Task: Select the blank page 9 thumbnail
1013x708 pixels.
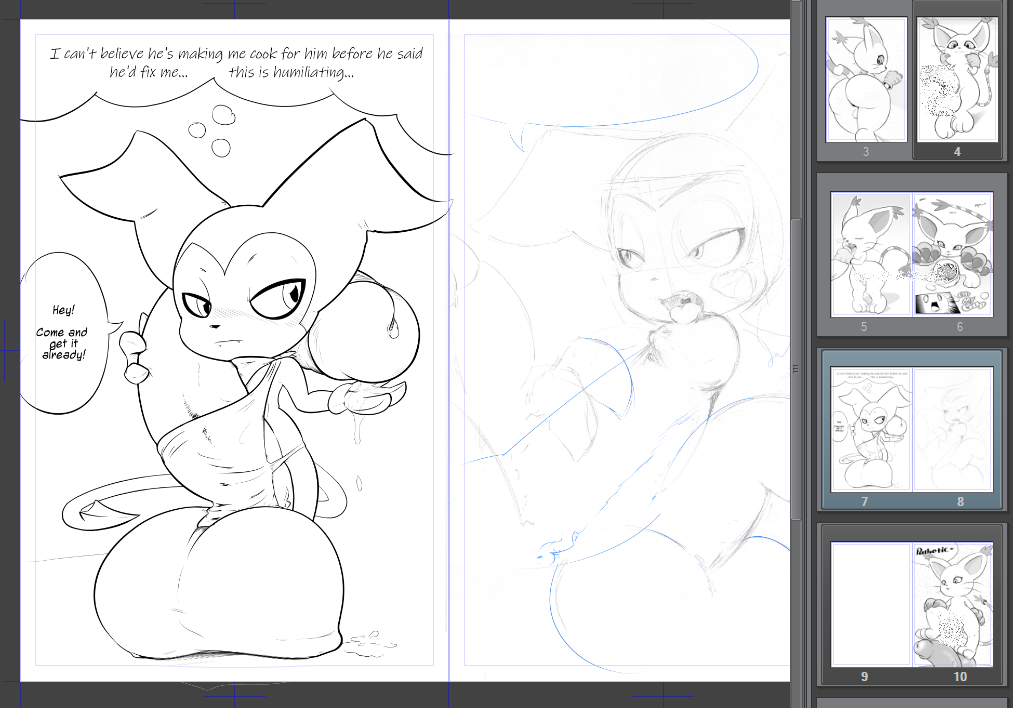Action: pos(871,603)
